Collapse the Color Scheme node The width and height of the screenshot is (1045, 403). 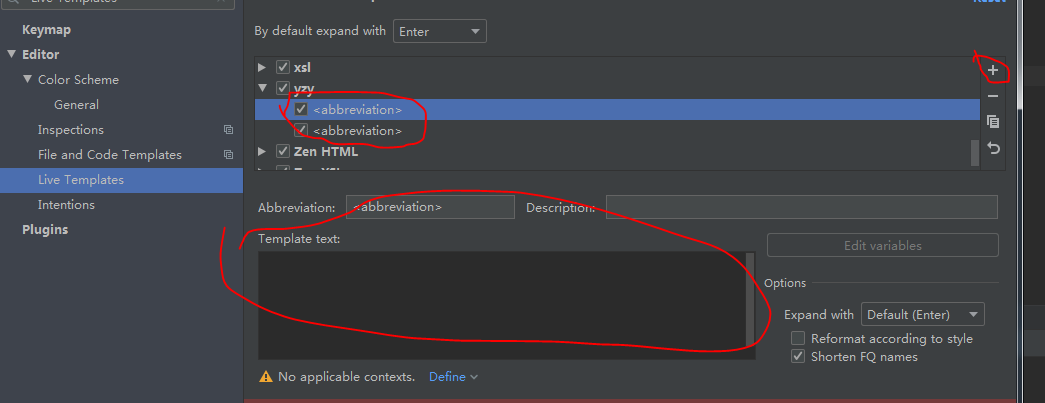[27, 79]
